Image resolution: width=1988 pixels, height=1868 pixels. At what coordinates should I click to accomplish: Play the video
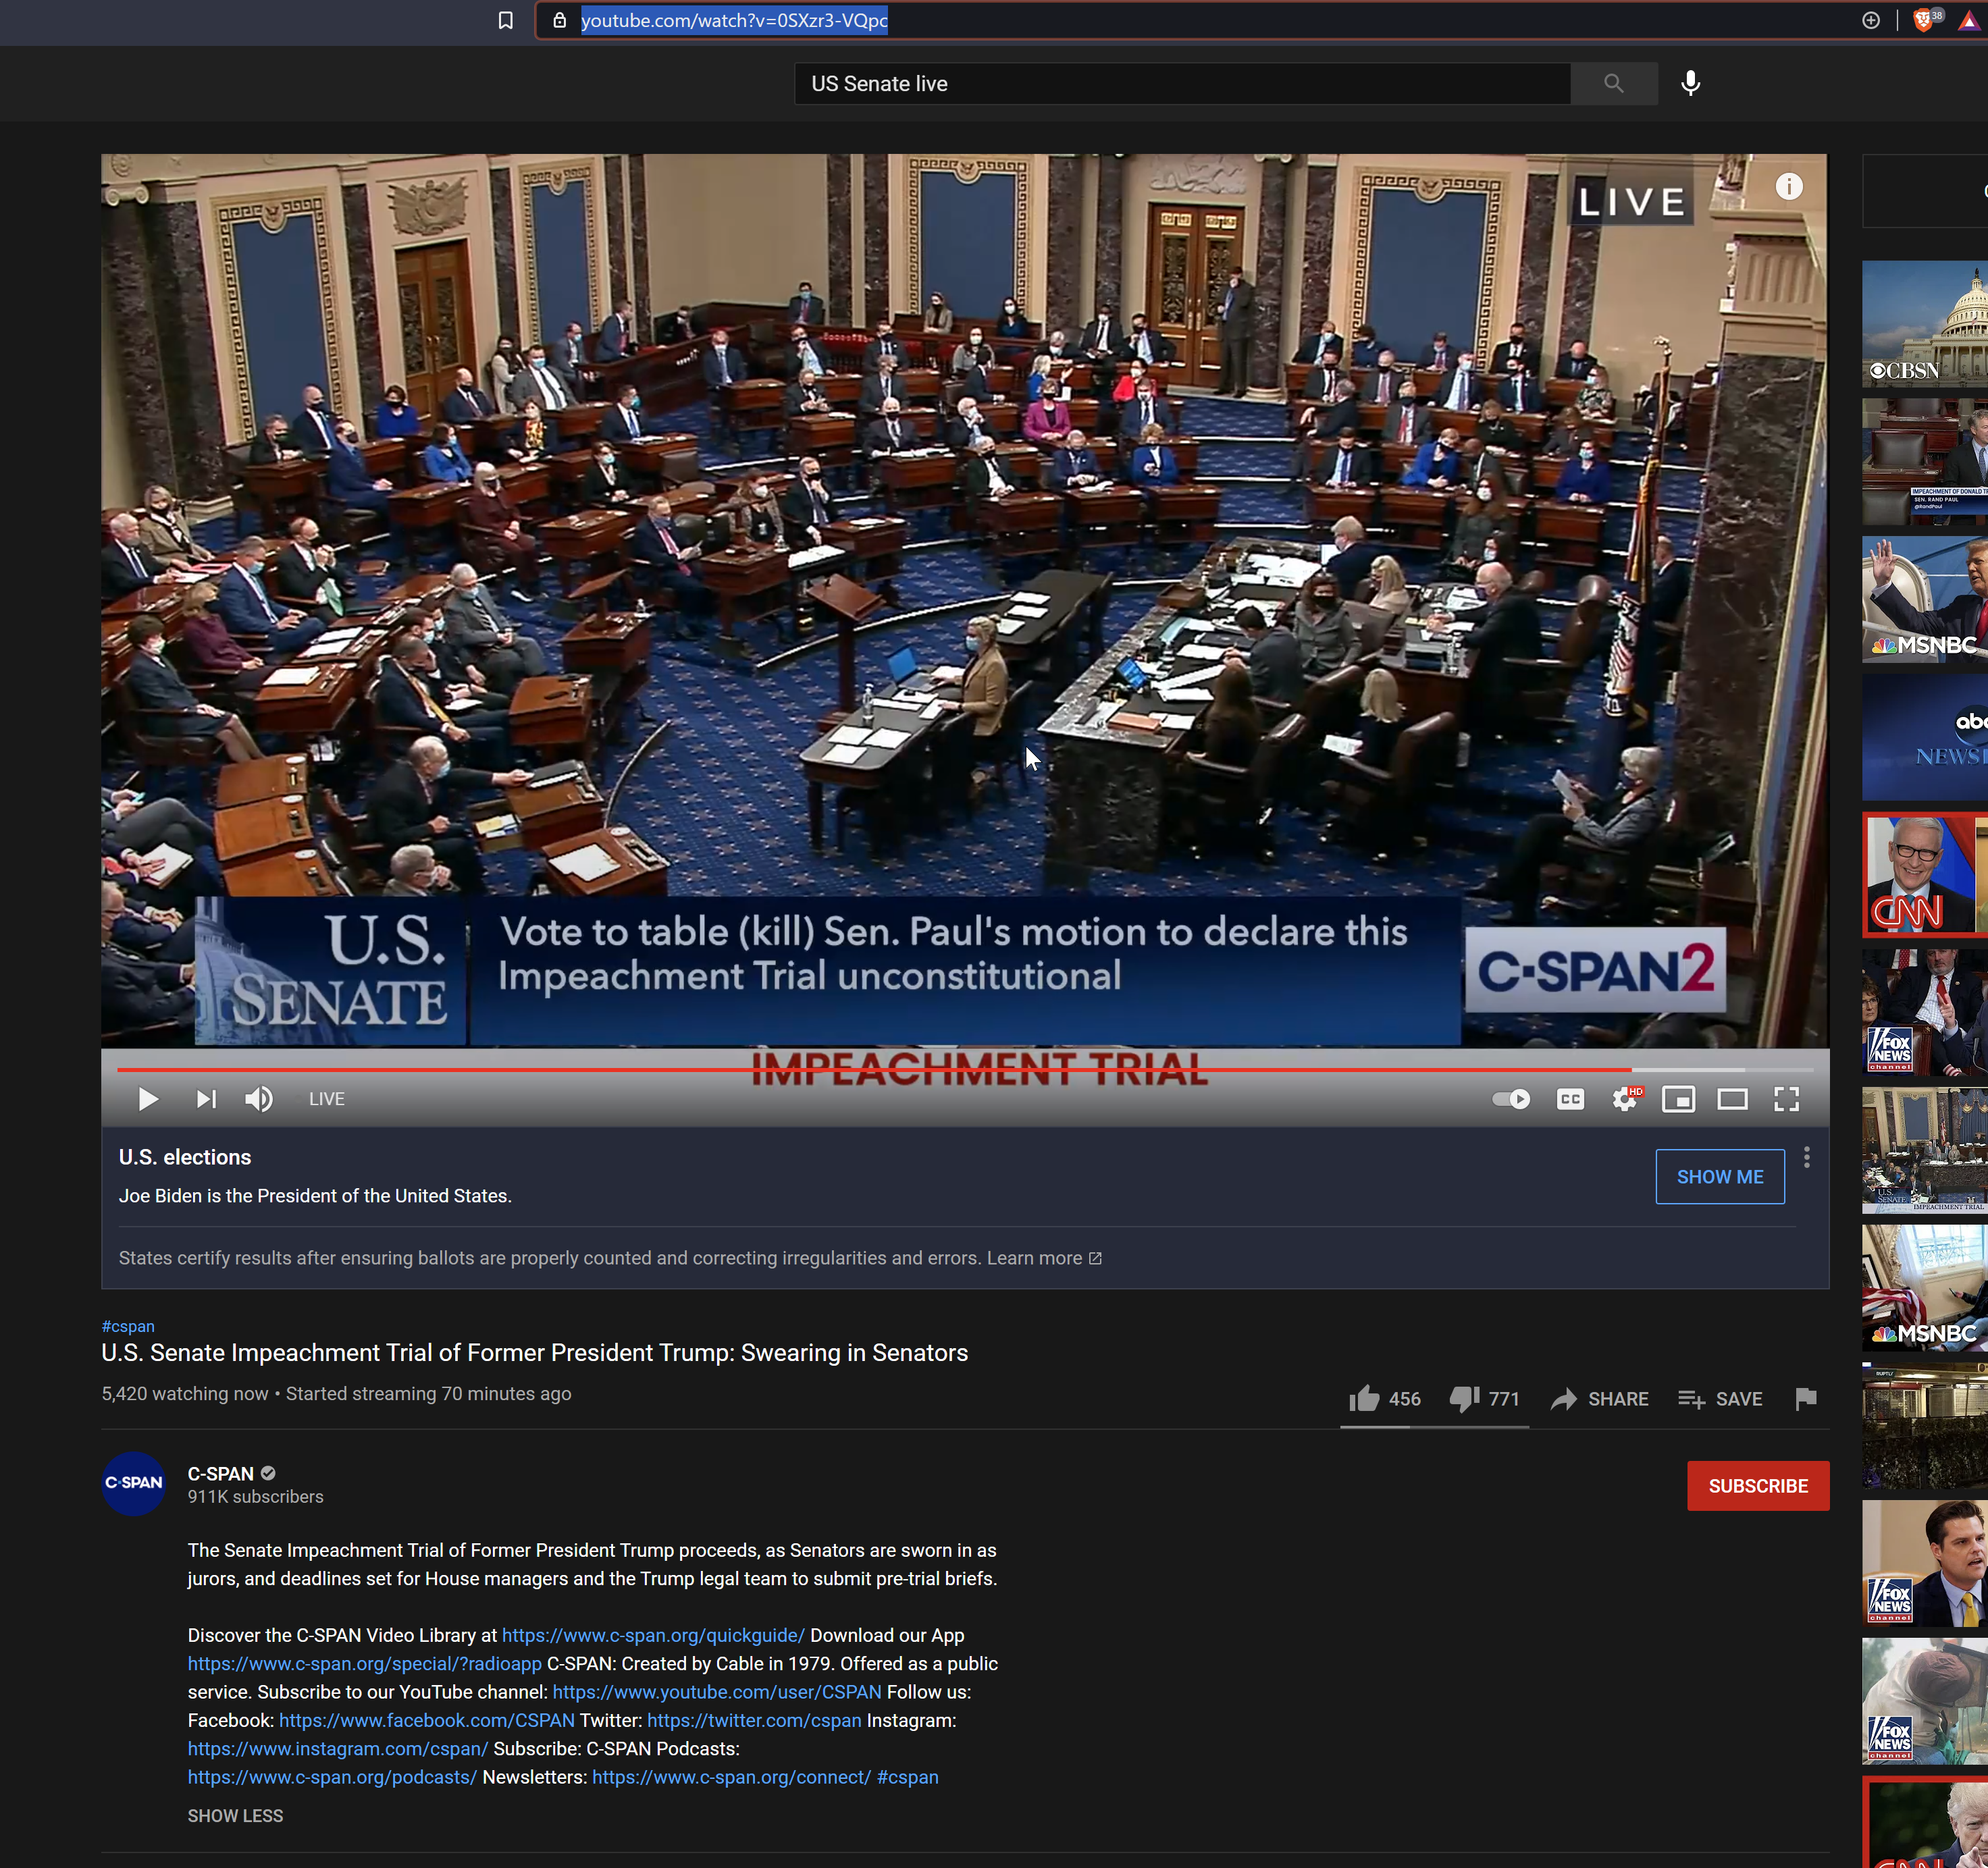coord(148,1099)
